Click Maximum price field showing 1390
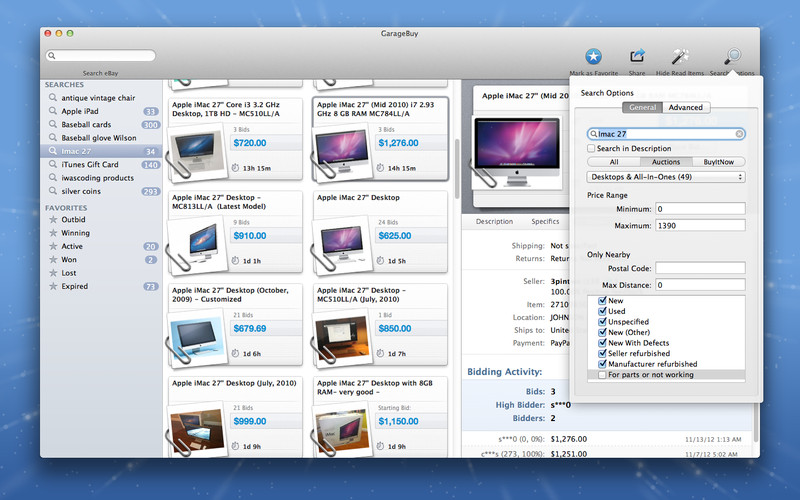Screen dimensions: 800x500 point(700,226)
